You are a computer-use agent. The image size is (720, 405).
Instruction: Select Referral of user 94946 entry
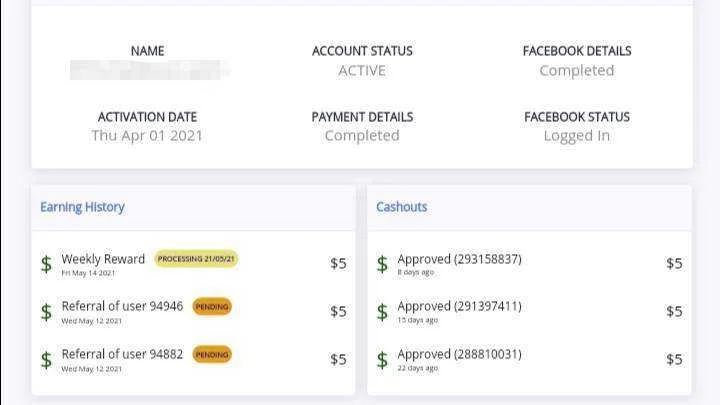(193, 312)
